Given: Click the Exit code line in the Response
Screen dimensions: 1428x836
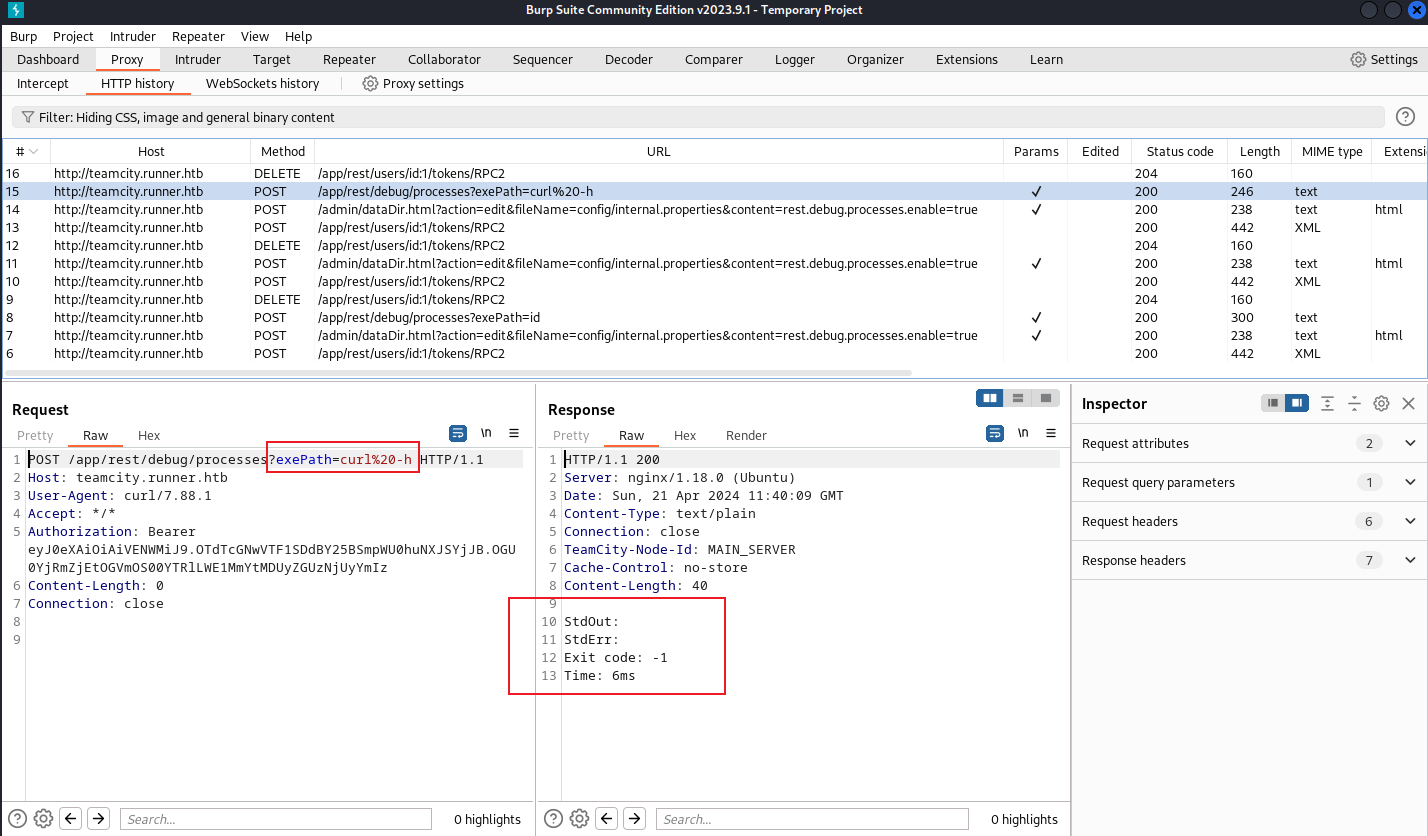Looking at the screenshot, I should [x=615, y=657].
